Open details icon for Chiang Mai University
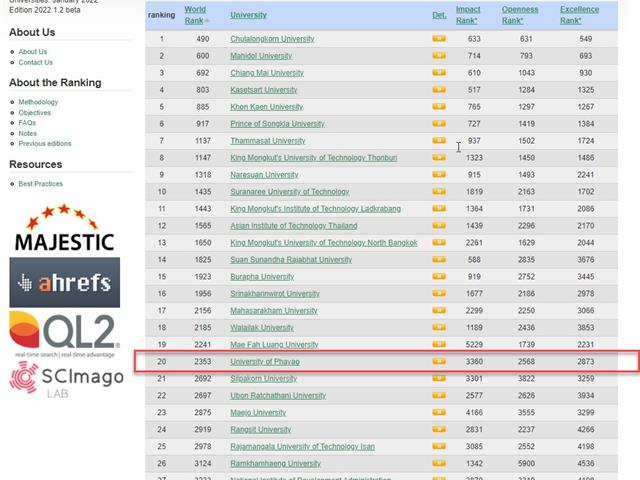Viewport: 640px width, 480px height. click(439, 73)
